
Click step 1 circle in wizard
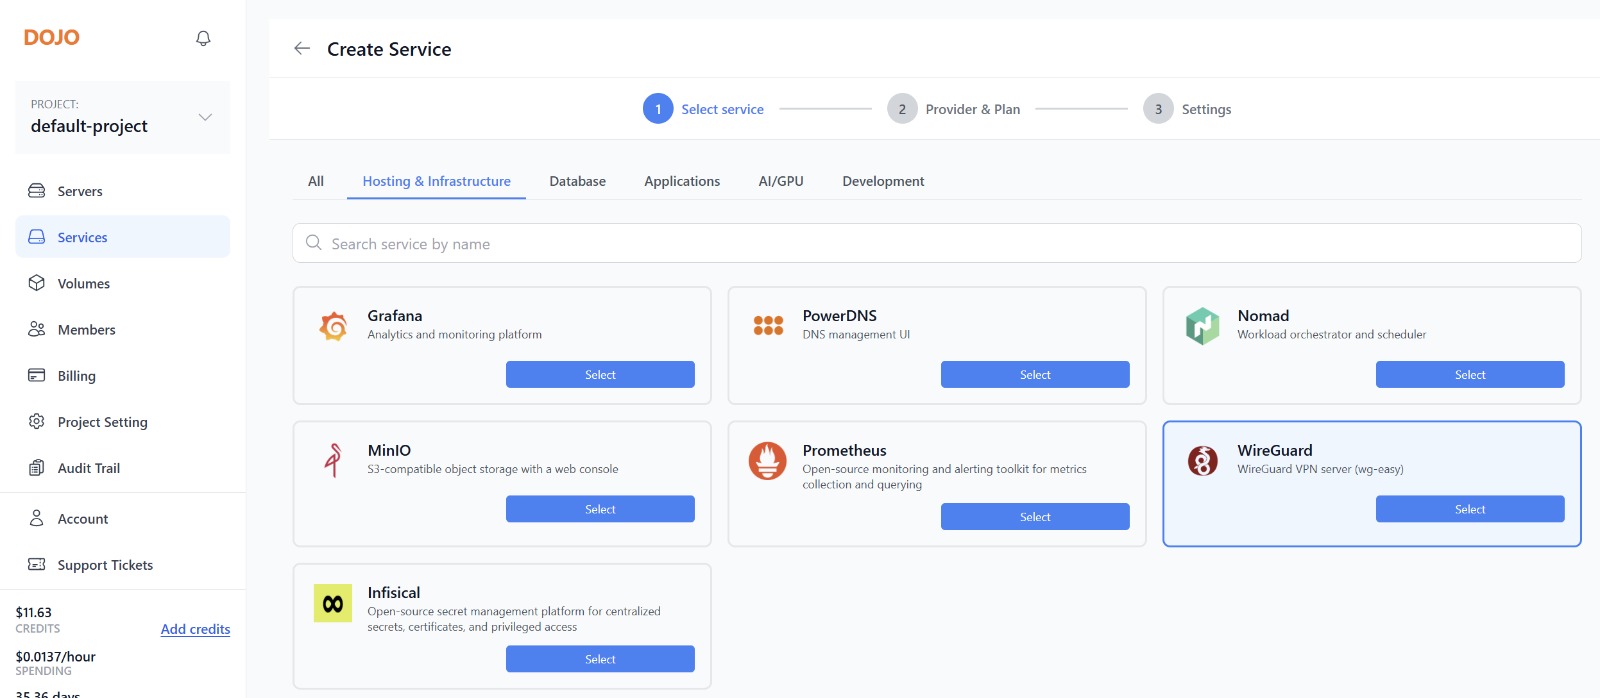pyautogui.click(x=658, y=109)
